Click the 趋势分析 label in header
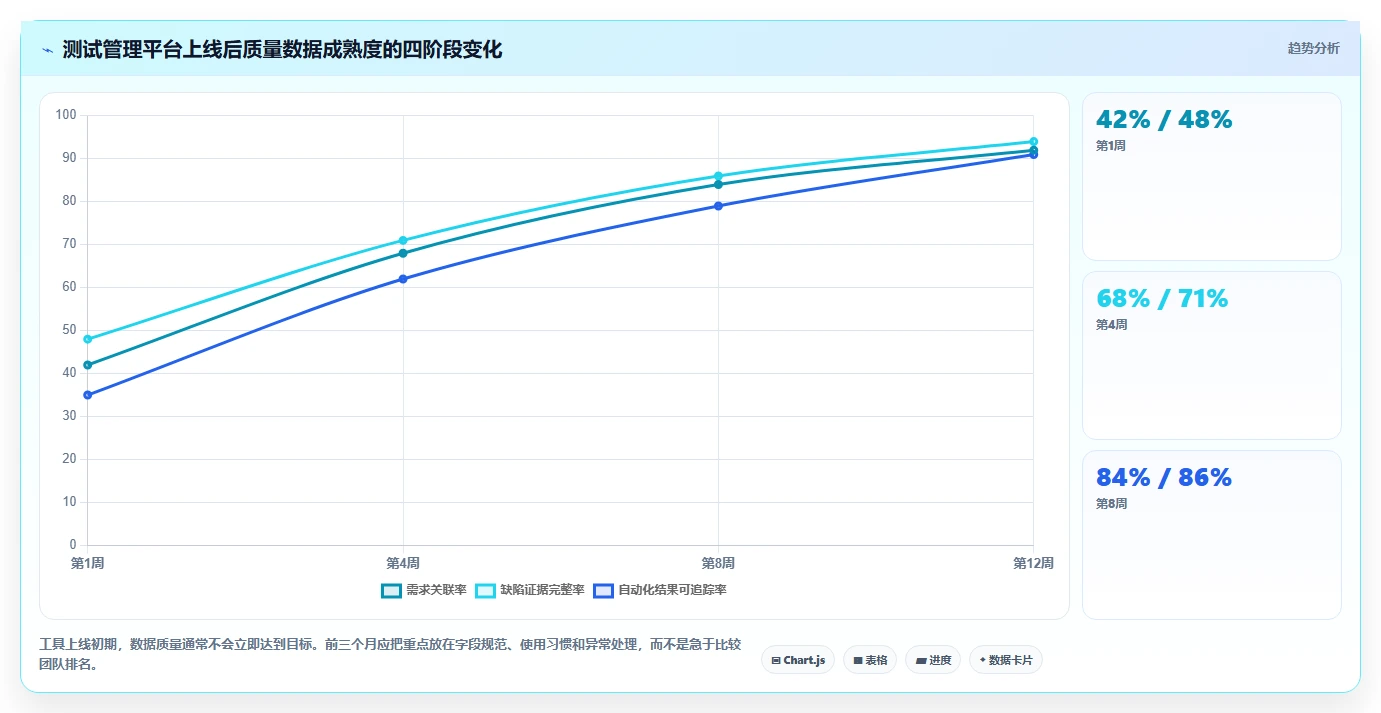The image size is (1381, 713). (x=1313, y=49)
